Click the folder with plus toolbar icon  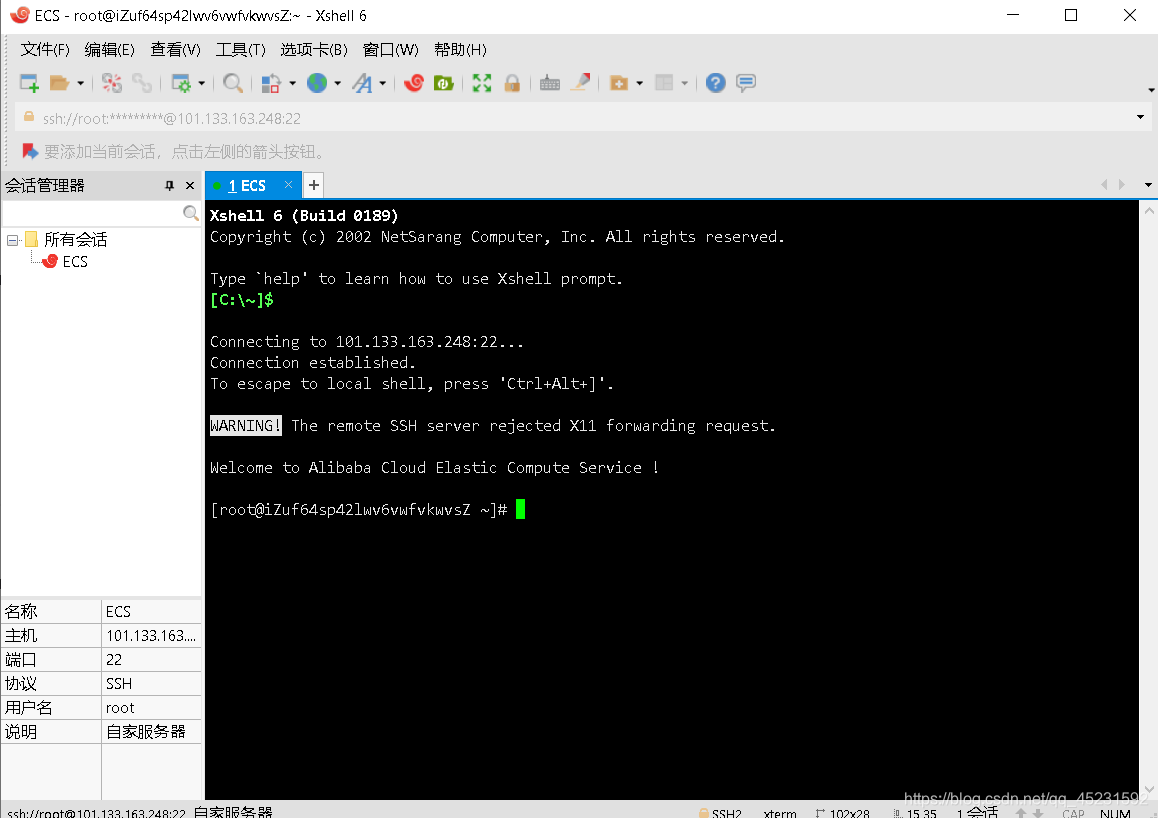tap(619, 83)
